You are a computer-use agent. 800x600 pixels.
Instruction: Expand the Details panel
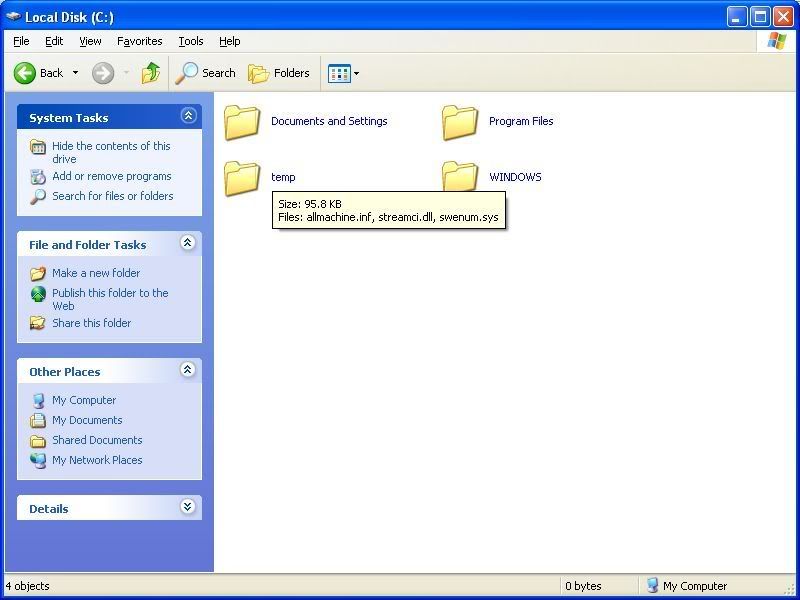pyautogui.click(x=188, y=507)
